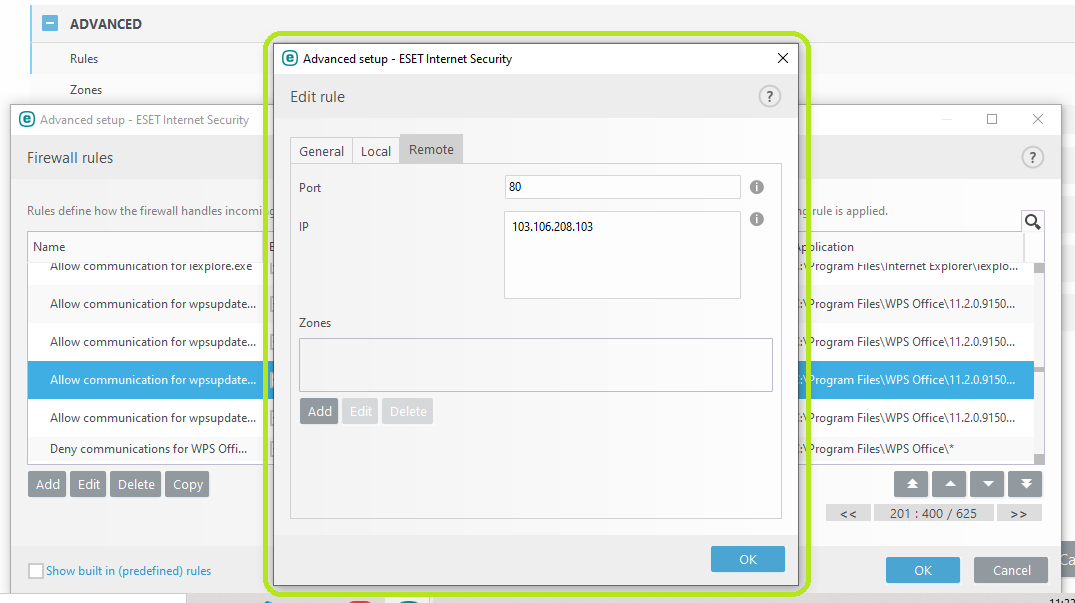Confirm Edit rule dialog with OK
This screenshot has width=1075, height=603.
(747, 559)
